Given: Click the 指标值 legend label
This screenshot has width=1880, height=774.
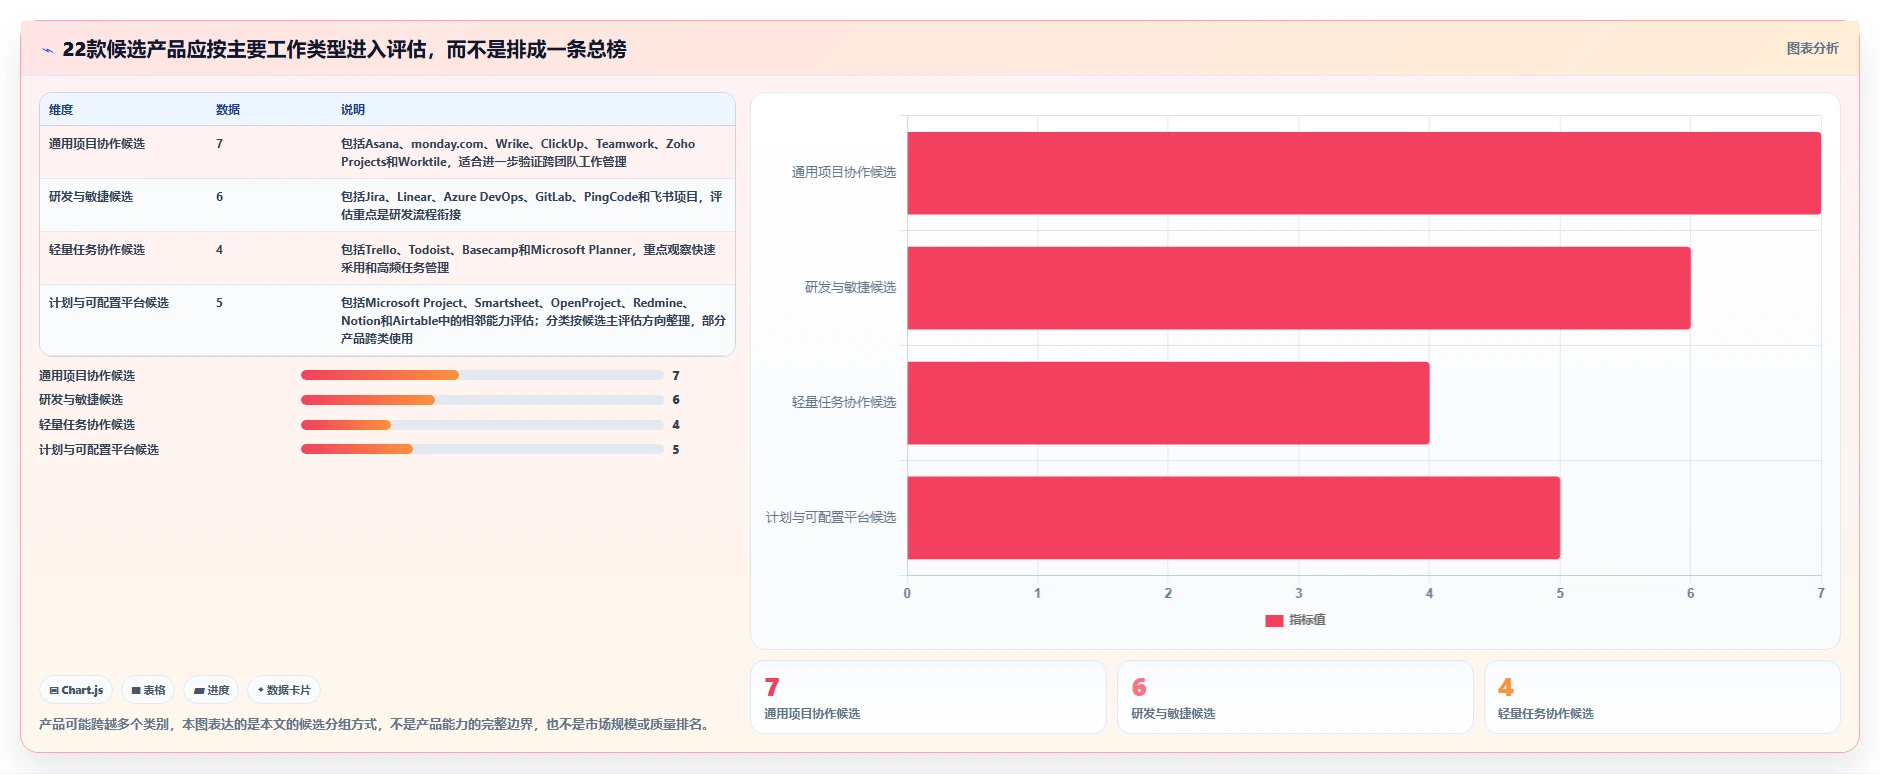Looking at the screenshot, I should [x=1307, y=620].
